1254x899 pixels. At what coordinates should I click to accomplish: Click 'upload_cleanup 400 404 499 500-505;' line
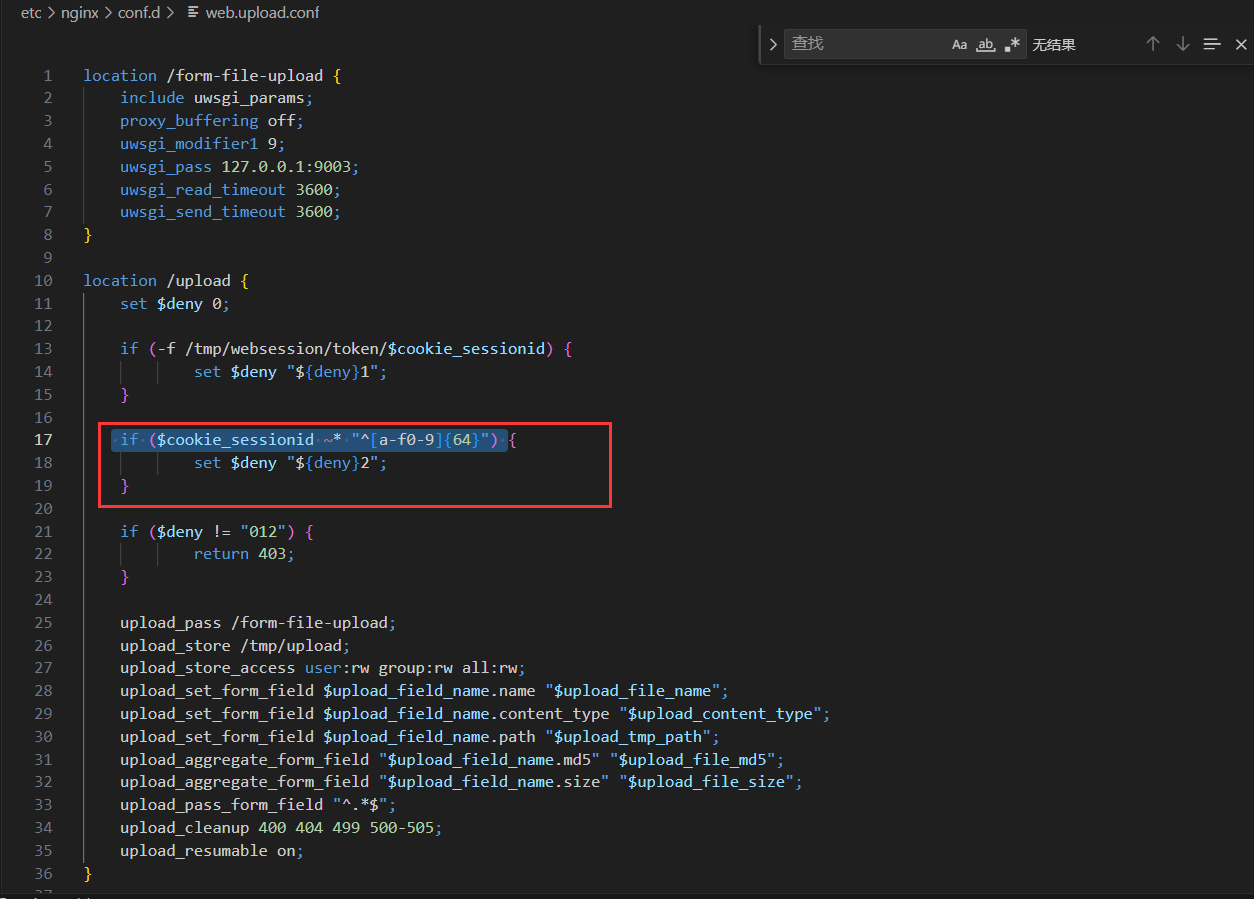point(281,828)
